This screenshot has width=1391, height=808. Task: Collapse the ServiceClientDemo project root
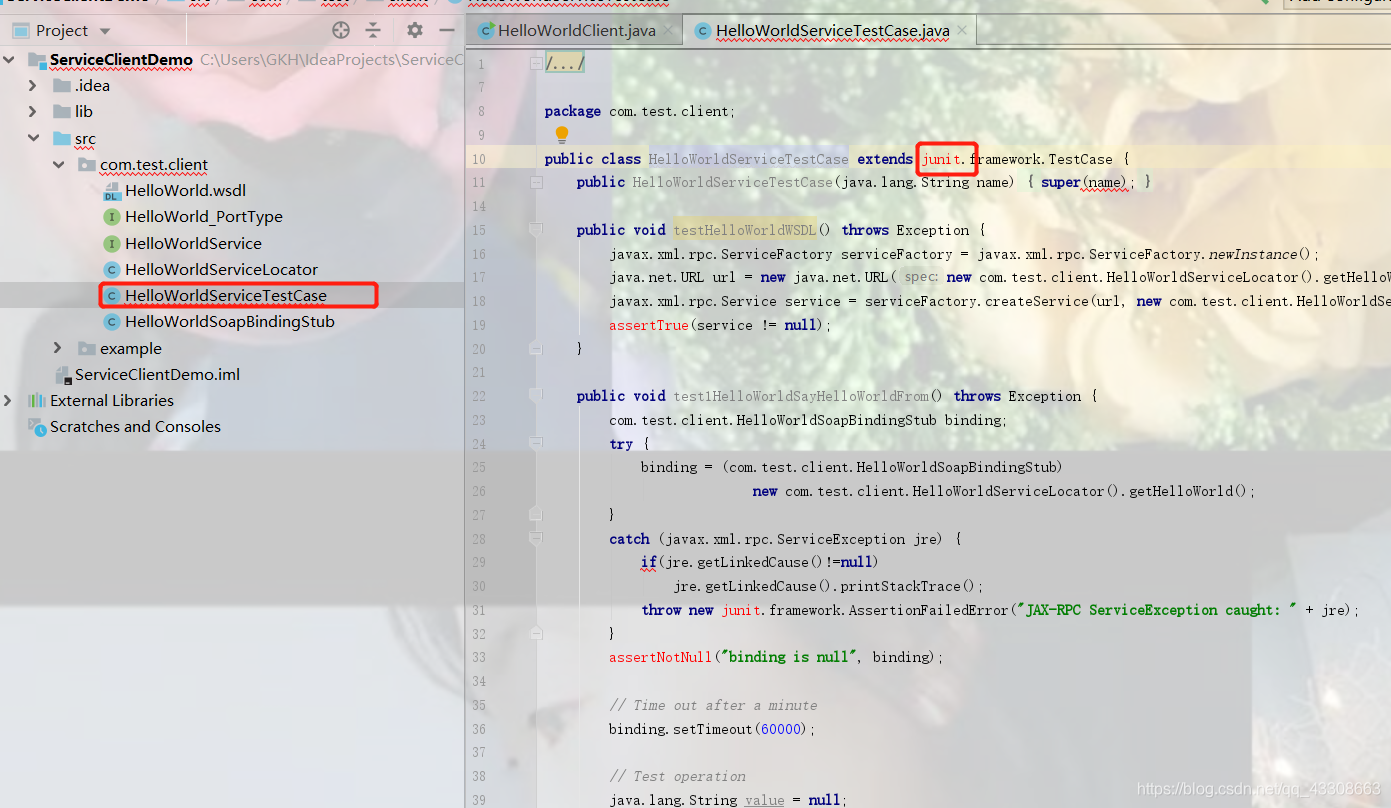coord(9,60)
